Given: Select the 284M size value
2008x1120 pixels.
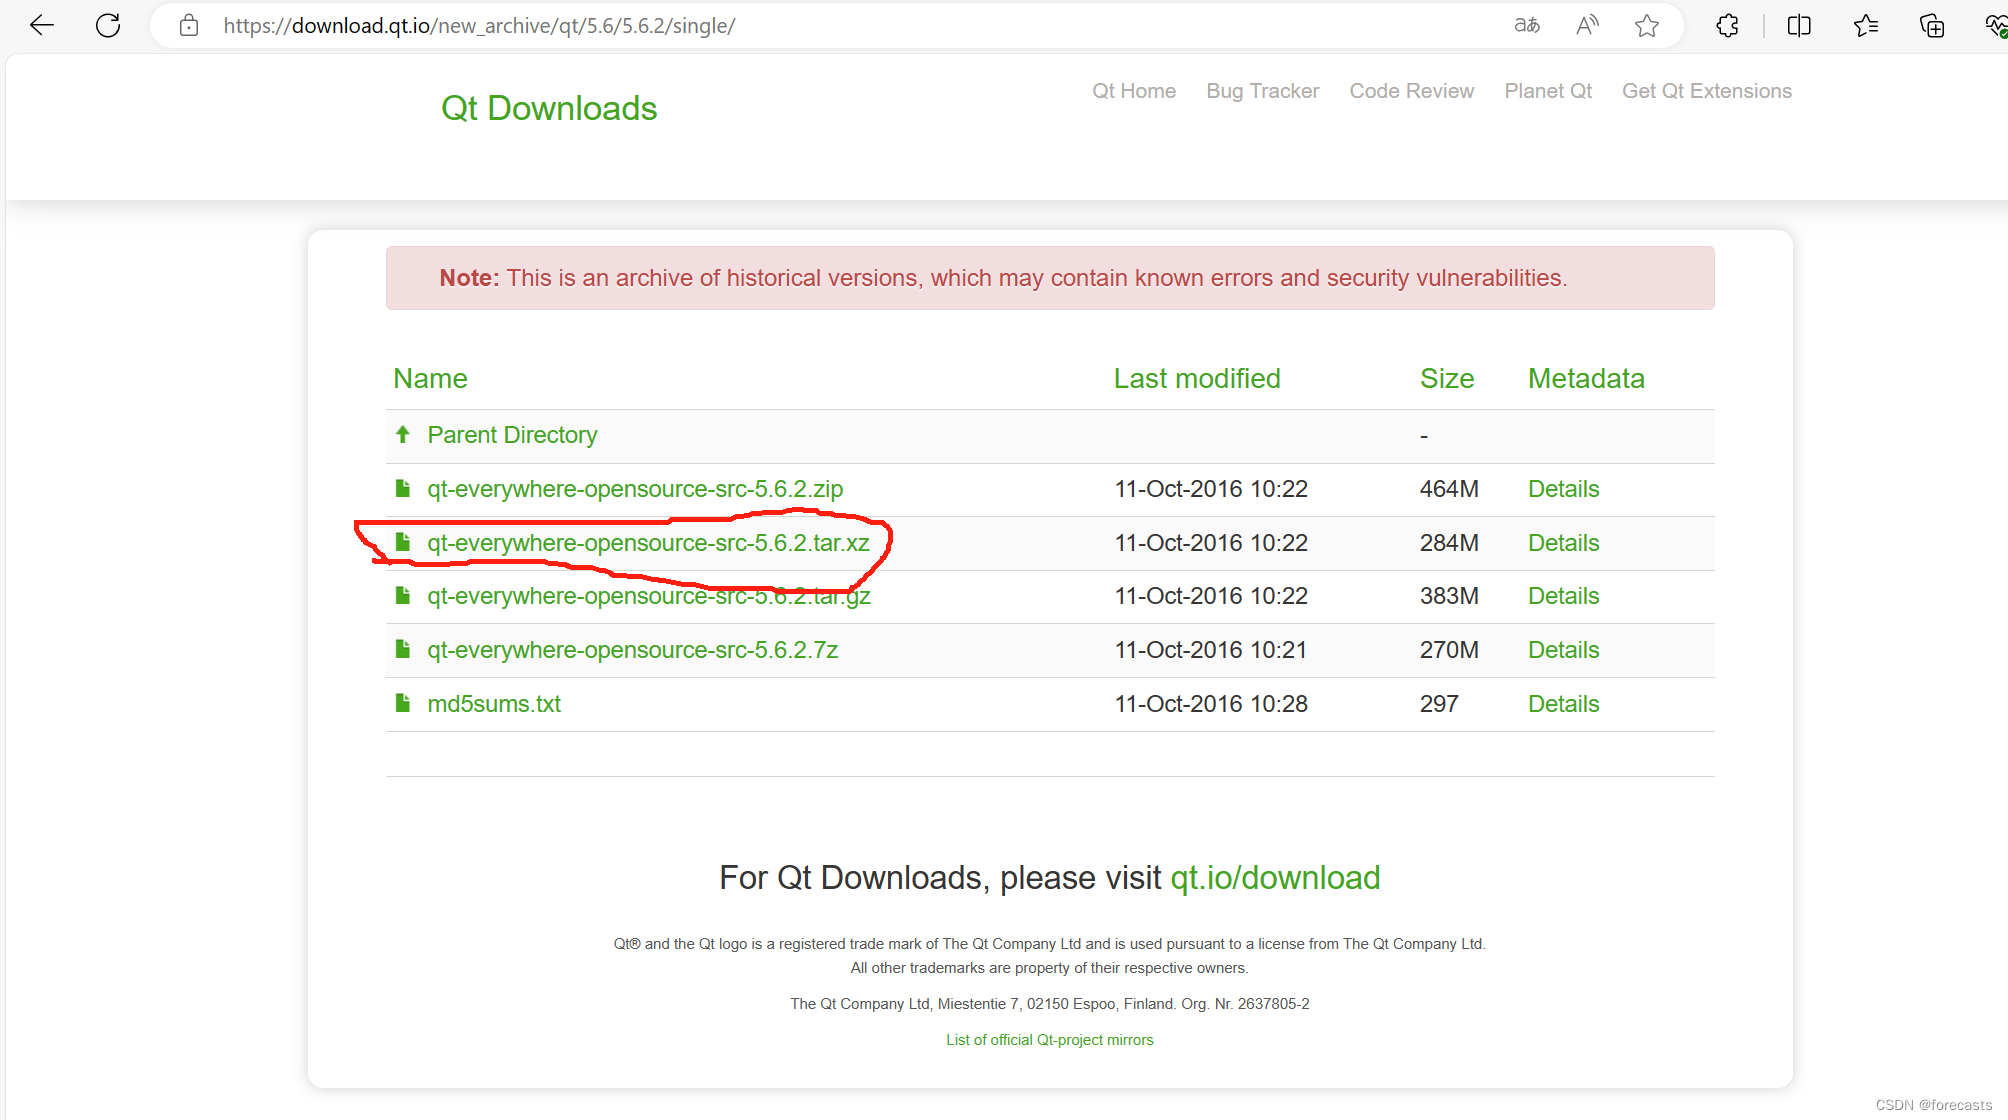Looking at the screenshot, I should [x=1449, y=543].
